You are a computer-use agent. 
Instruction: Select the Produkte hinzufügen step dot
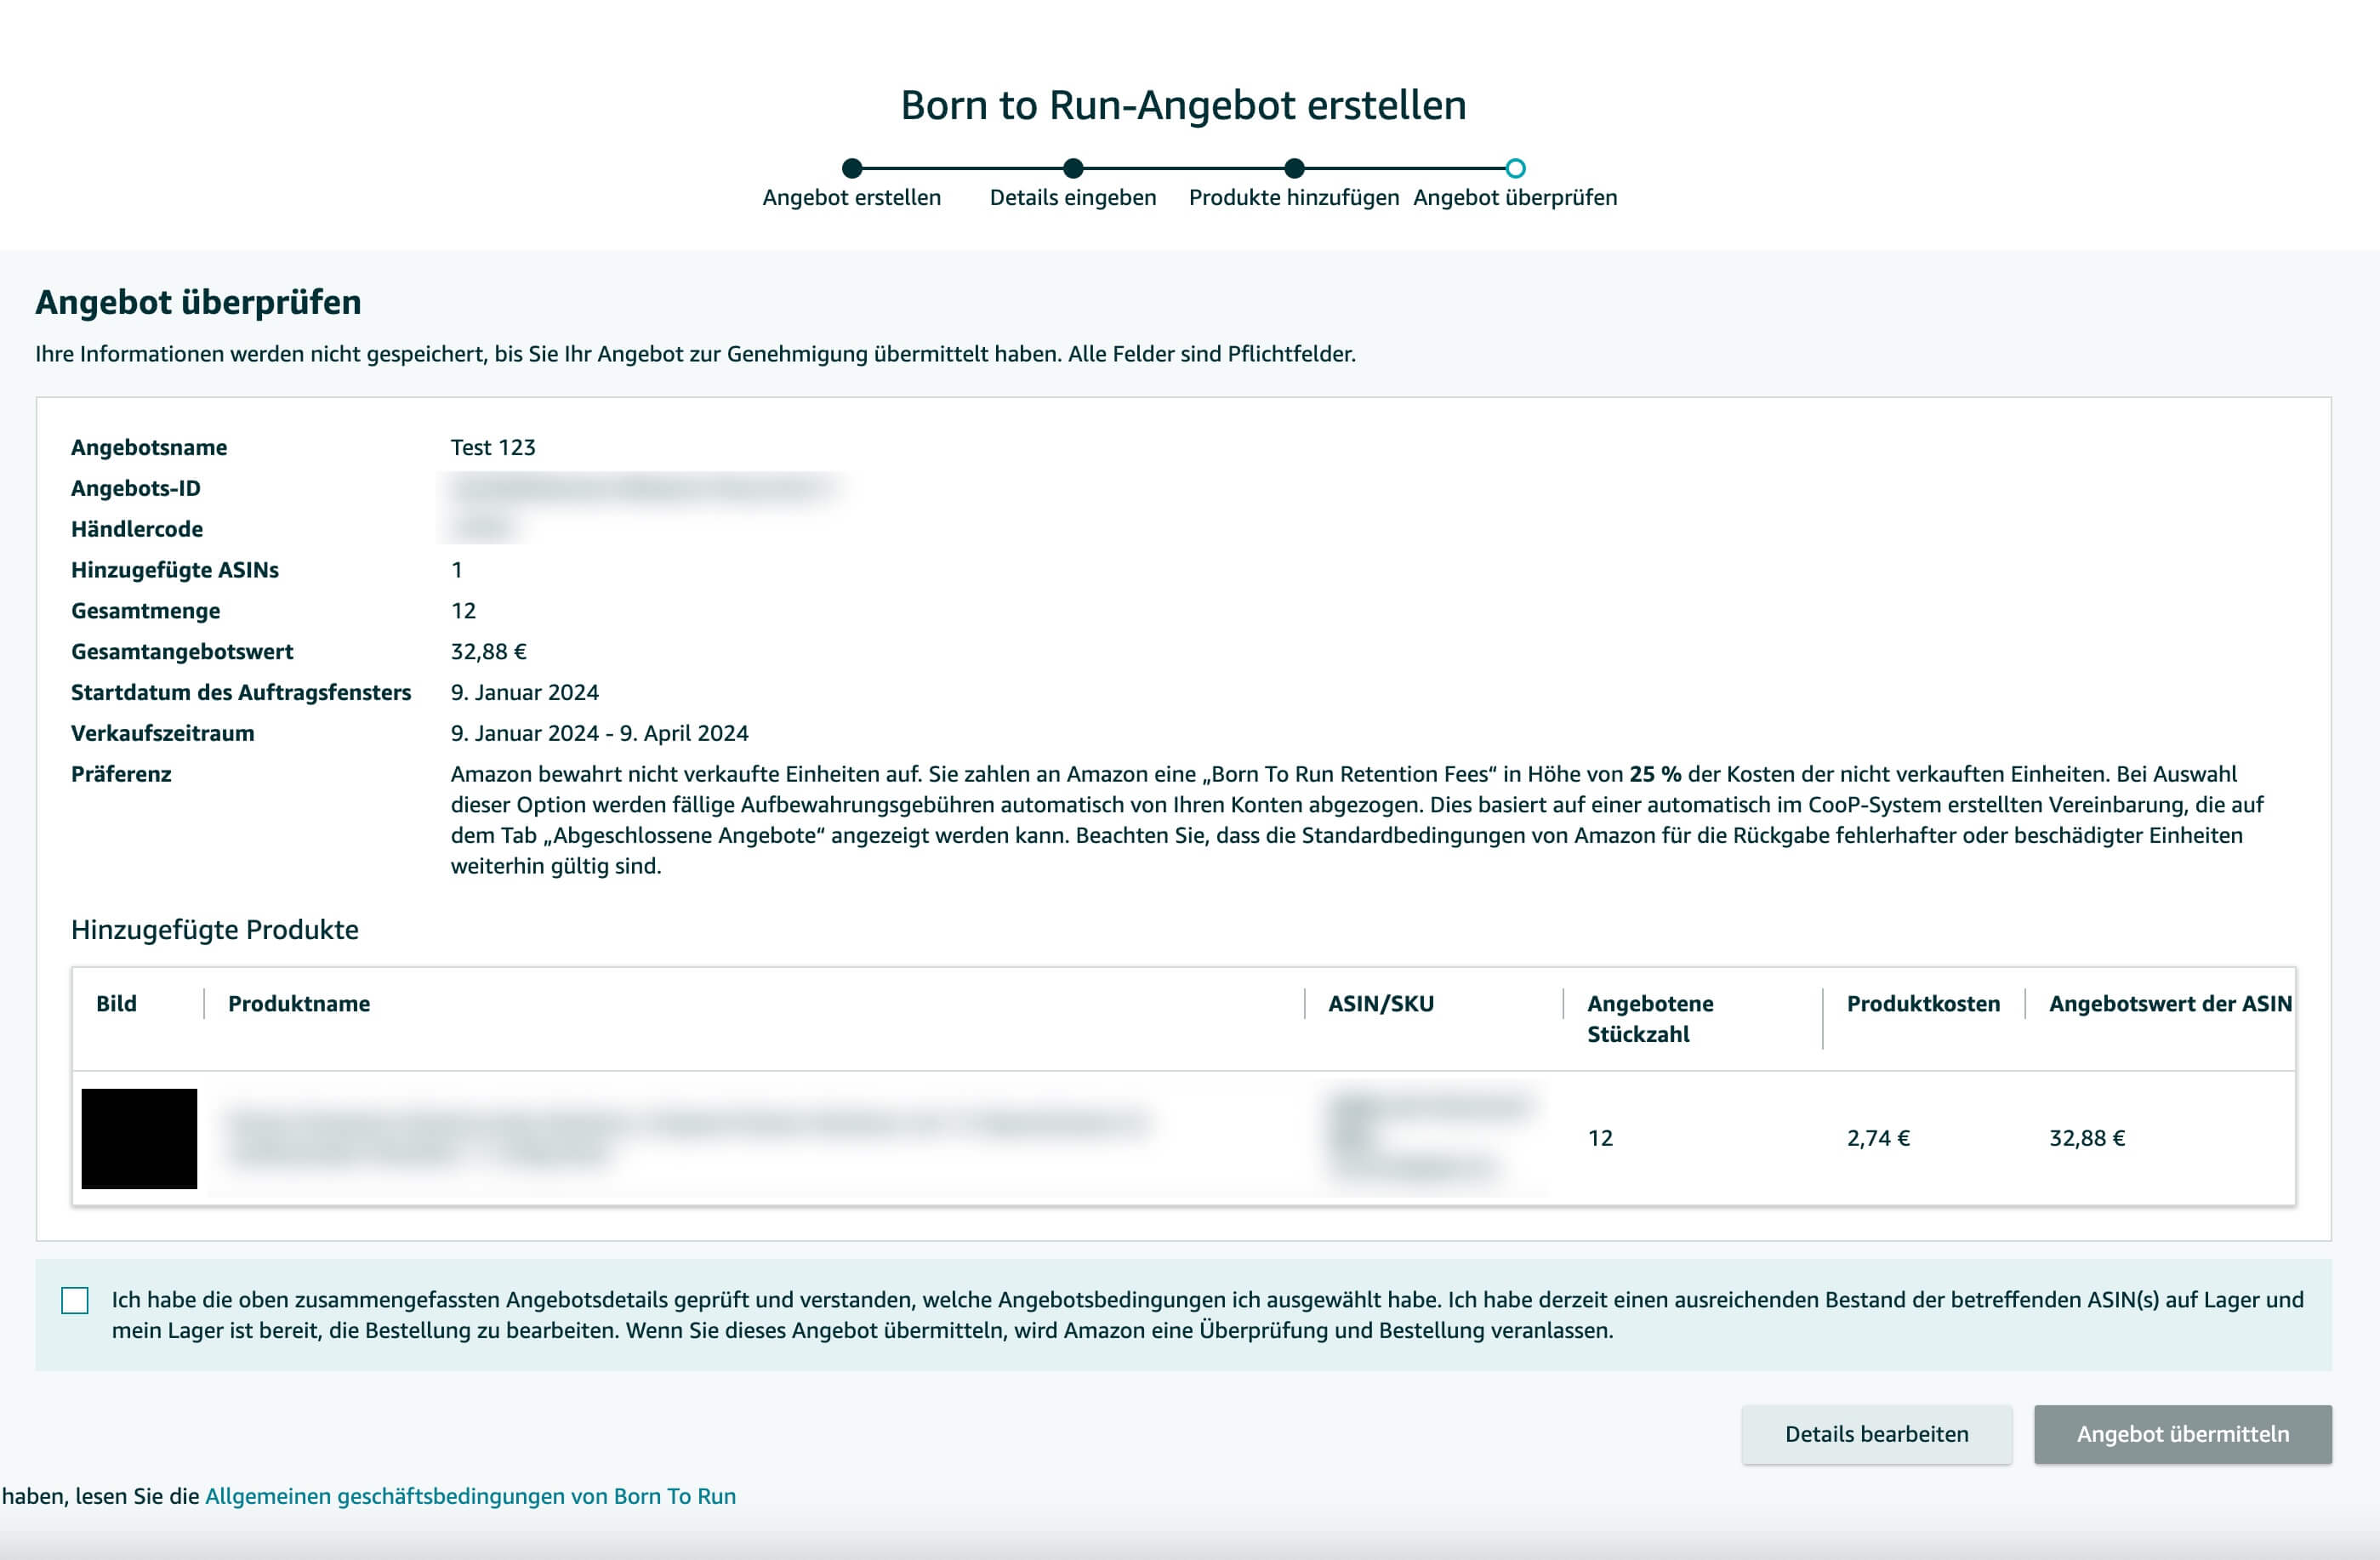click(x=1294, y=168)
